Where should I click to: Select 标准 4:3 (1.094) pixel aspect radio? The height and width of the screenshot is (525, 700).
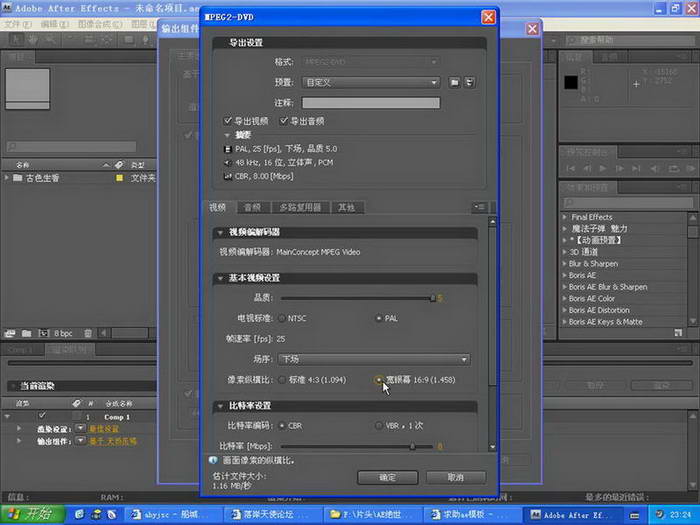[x=282, y=380]
